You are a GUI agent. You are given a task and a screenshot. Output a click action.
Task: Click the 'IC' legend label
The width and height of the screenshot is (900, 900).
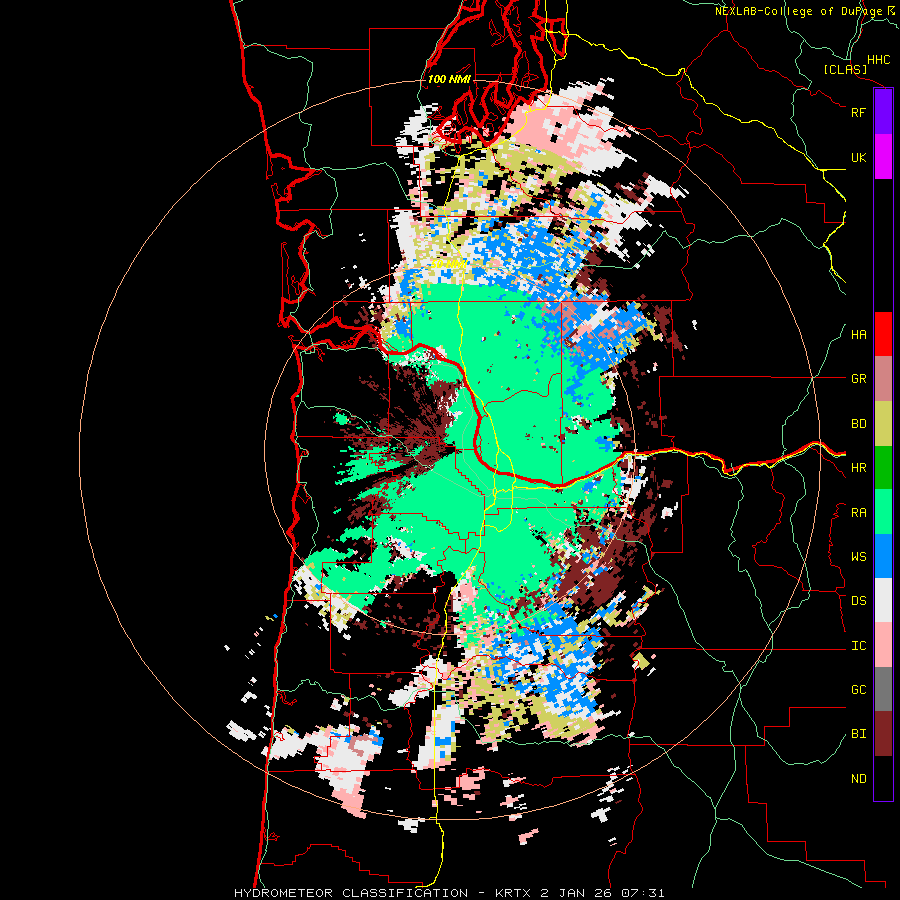pyautogui.click(x=858, y=646)
